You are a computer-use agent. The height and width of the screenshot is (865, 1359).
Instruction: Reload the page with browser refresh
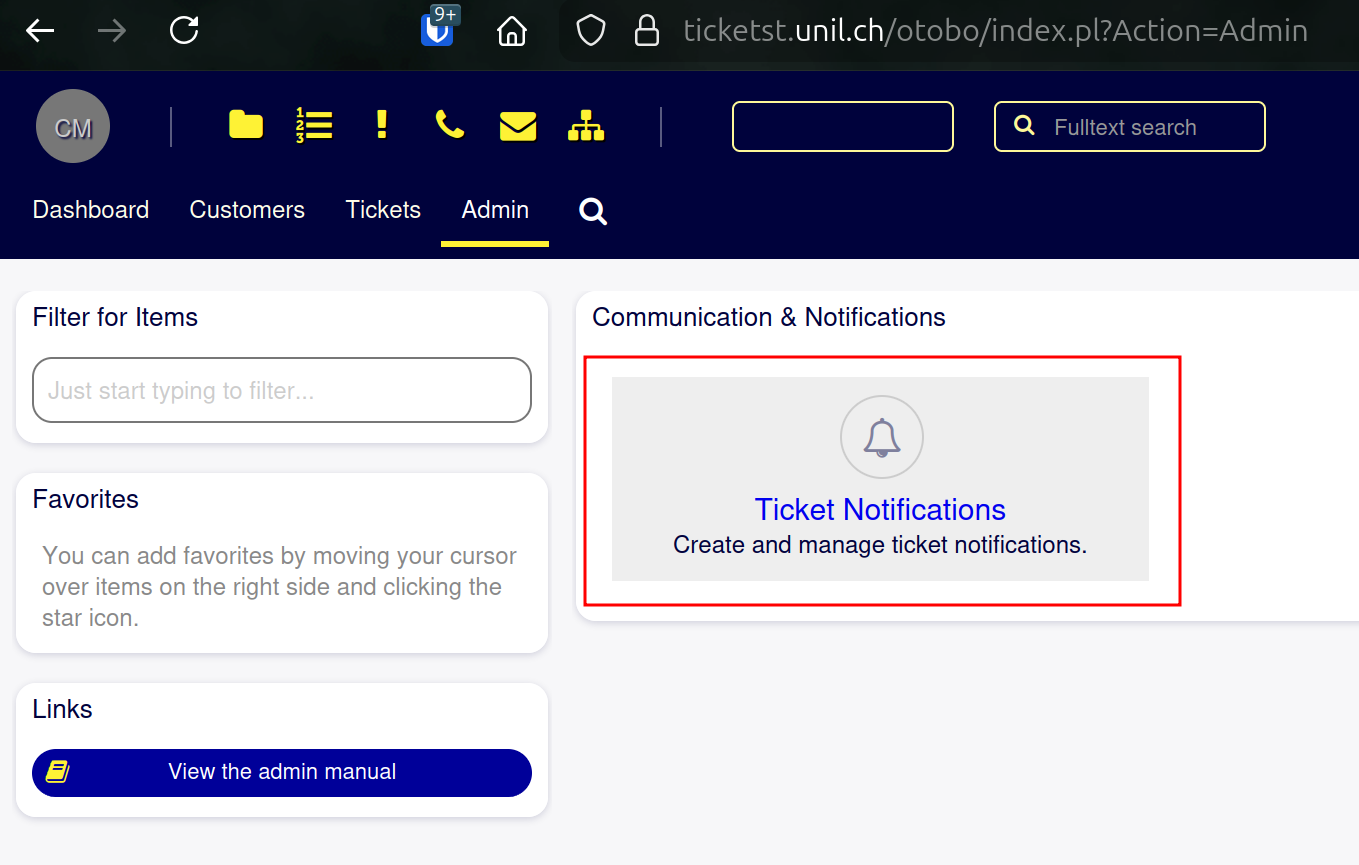coord(184,31)
